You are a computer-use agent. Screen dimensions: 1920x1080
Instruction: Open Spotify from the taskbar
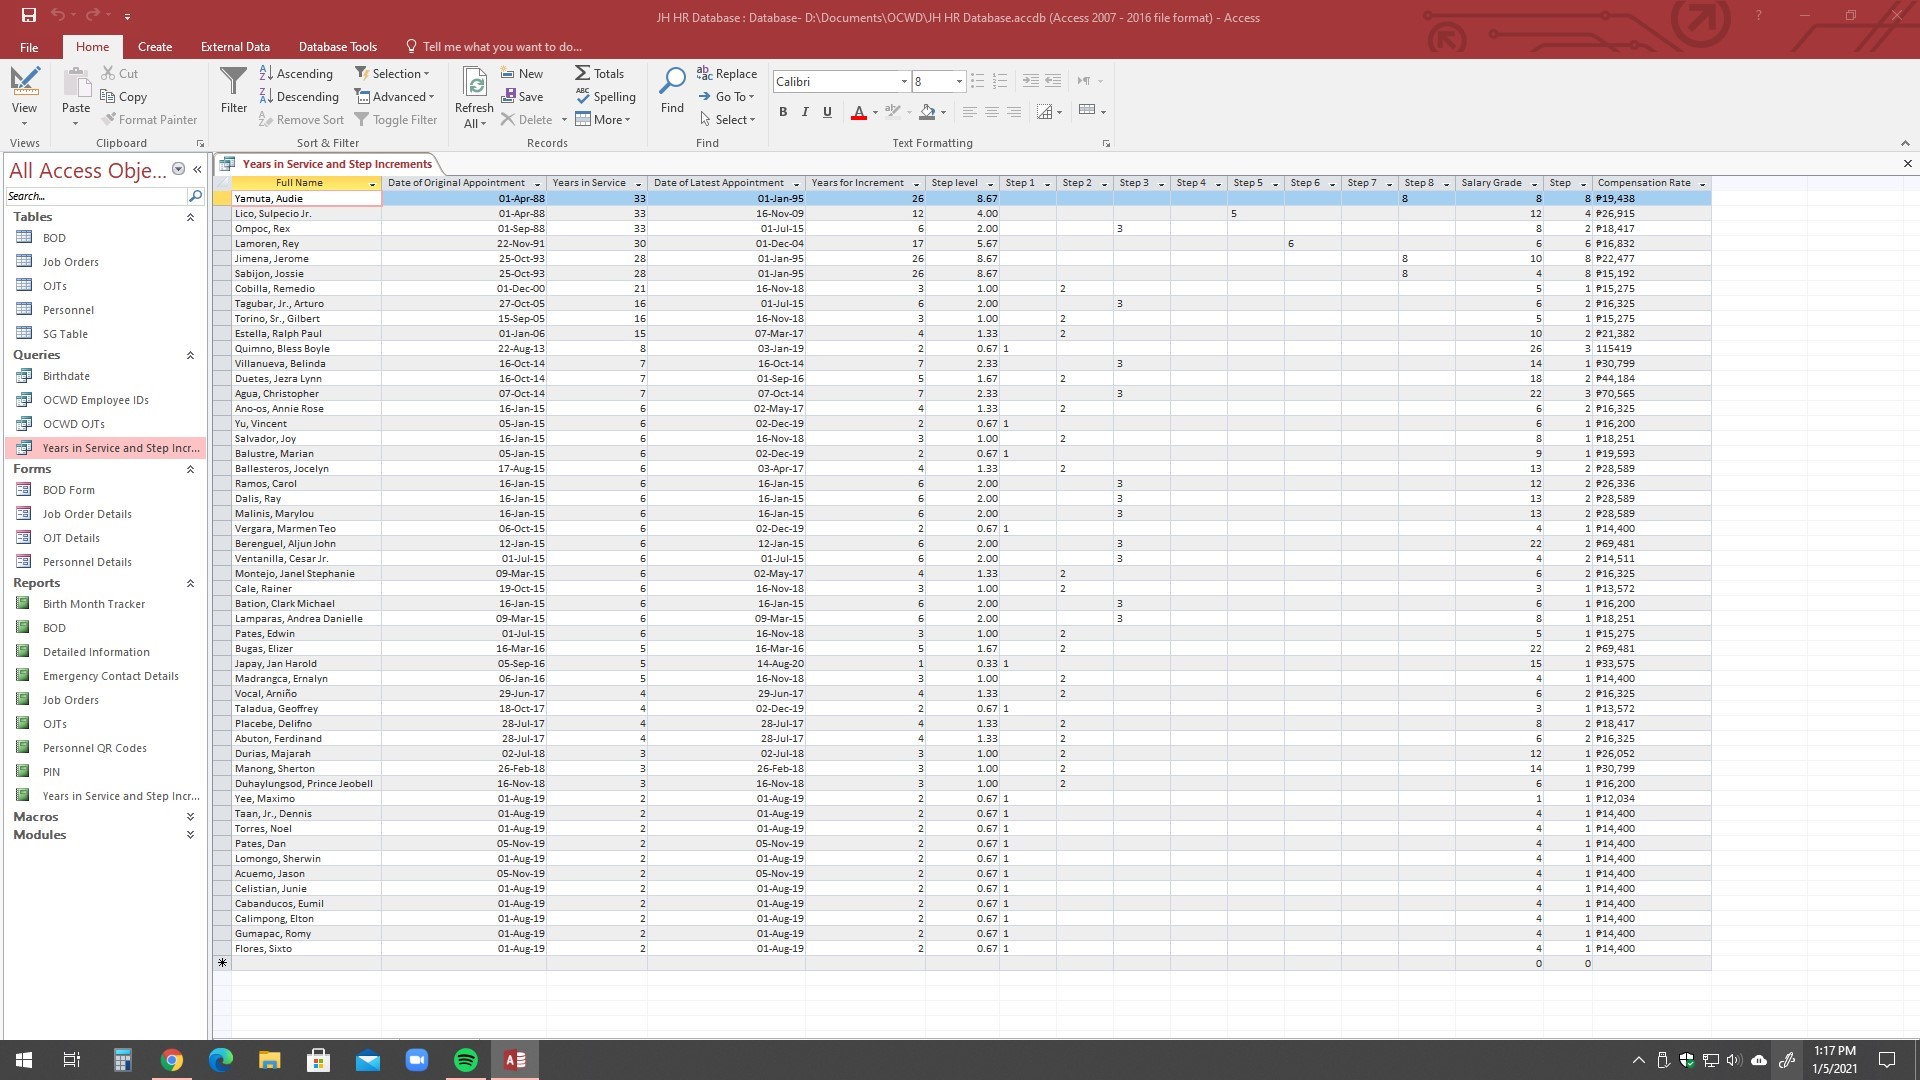click(466, 1060)
